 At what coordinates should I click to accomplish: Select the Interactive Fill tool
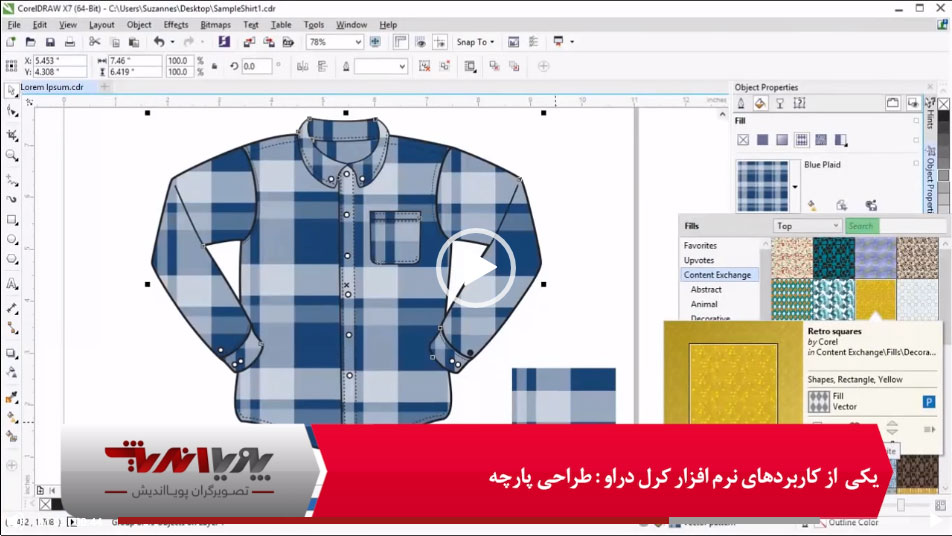(11, 417)
